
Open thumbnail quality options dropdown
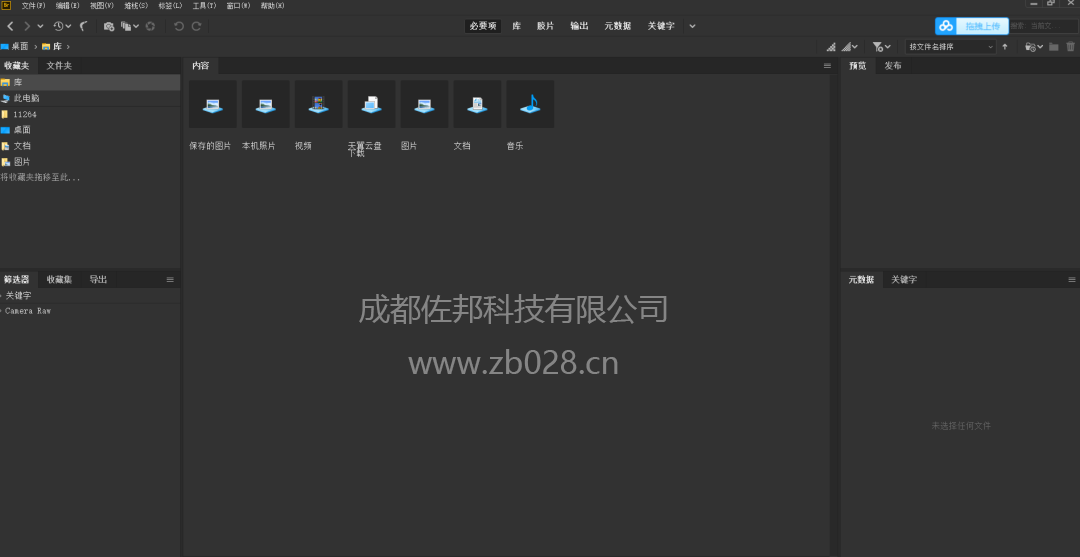[x=851, y=47]
